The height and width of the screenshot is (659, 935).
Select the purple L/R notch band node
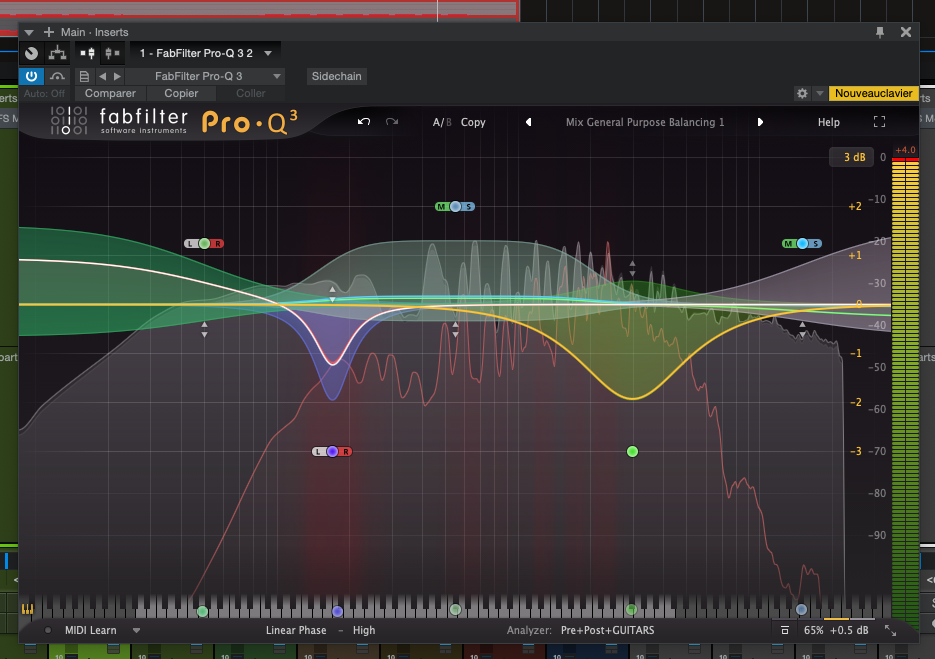click(x=332, y=451)
